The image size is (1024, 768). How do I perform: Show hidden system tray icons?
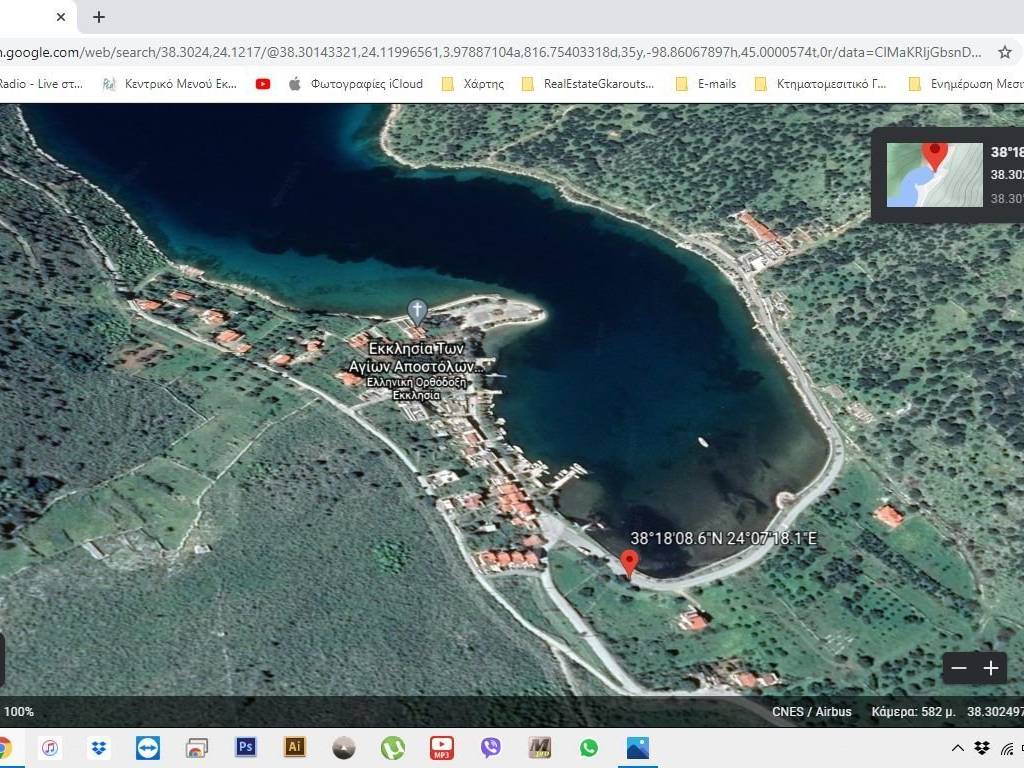957,748
